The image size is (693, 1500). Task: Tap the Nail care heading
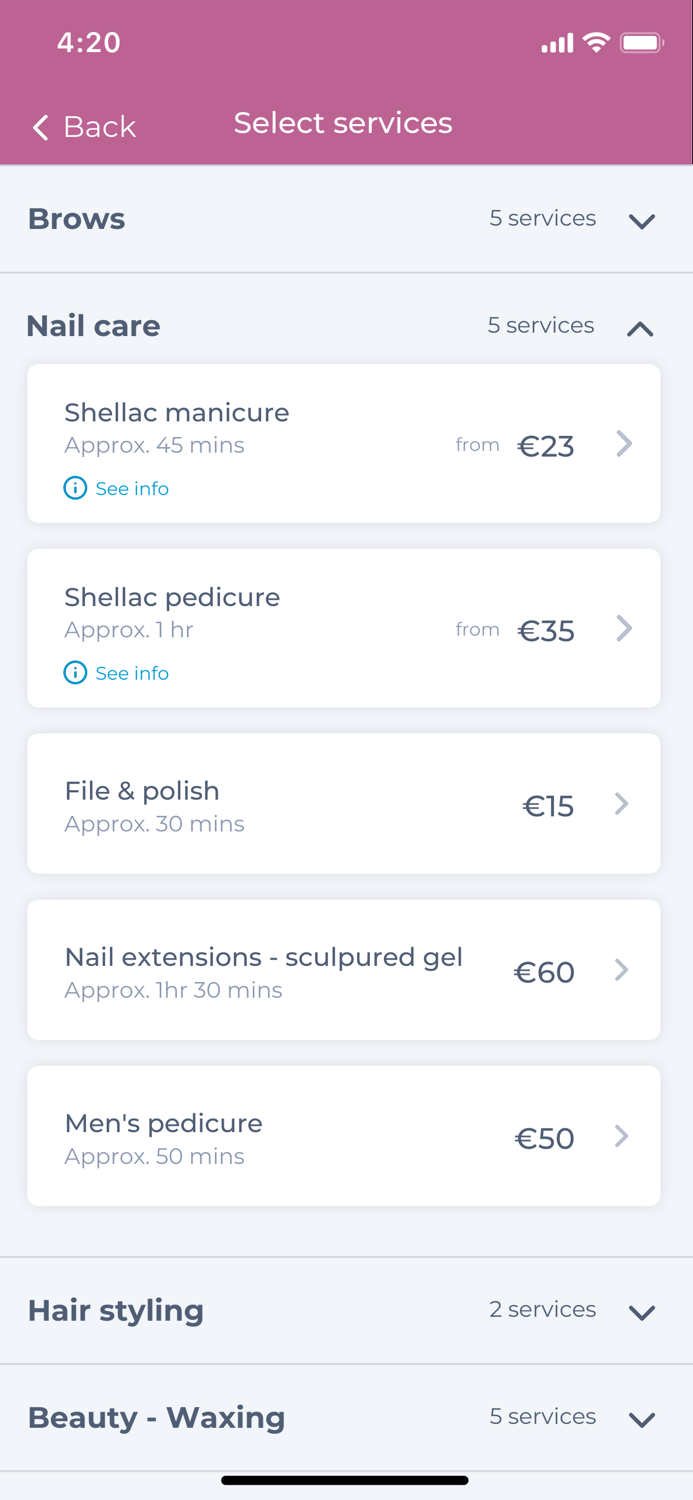93,326
